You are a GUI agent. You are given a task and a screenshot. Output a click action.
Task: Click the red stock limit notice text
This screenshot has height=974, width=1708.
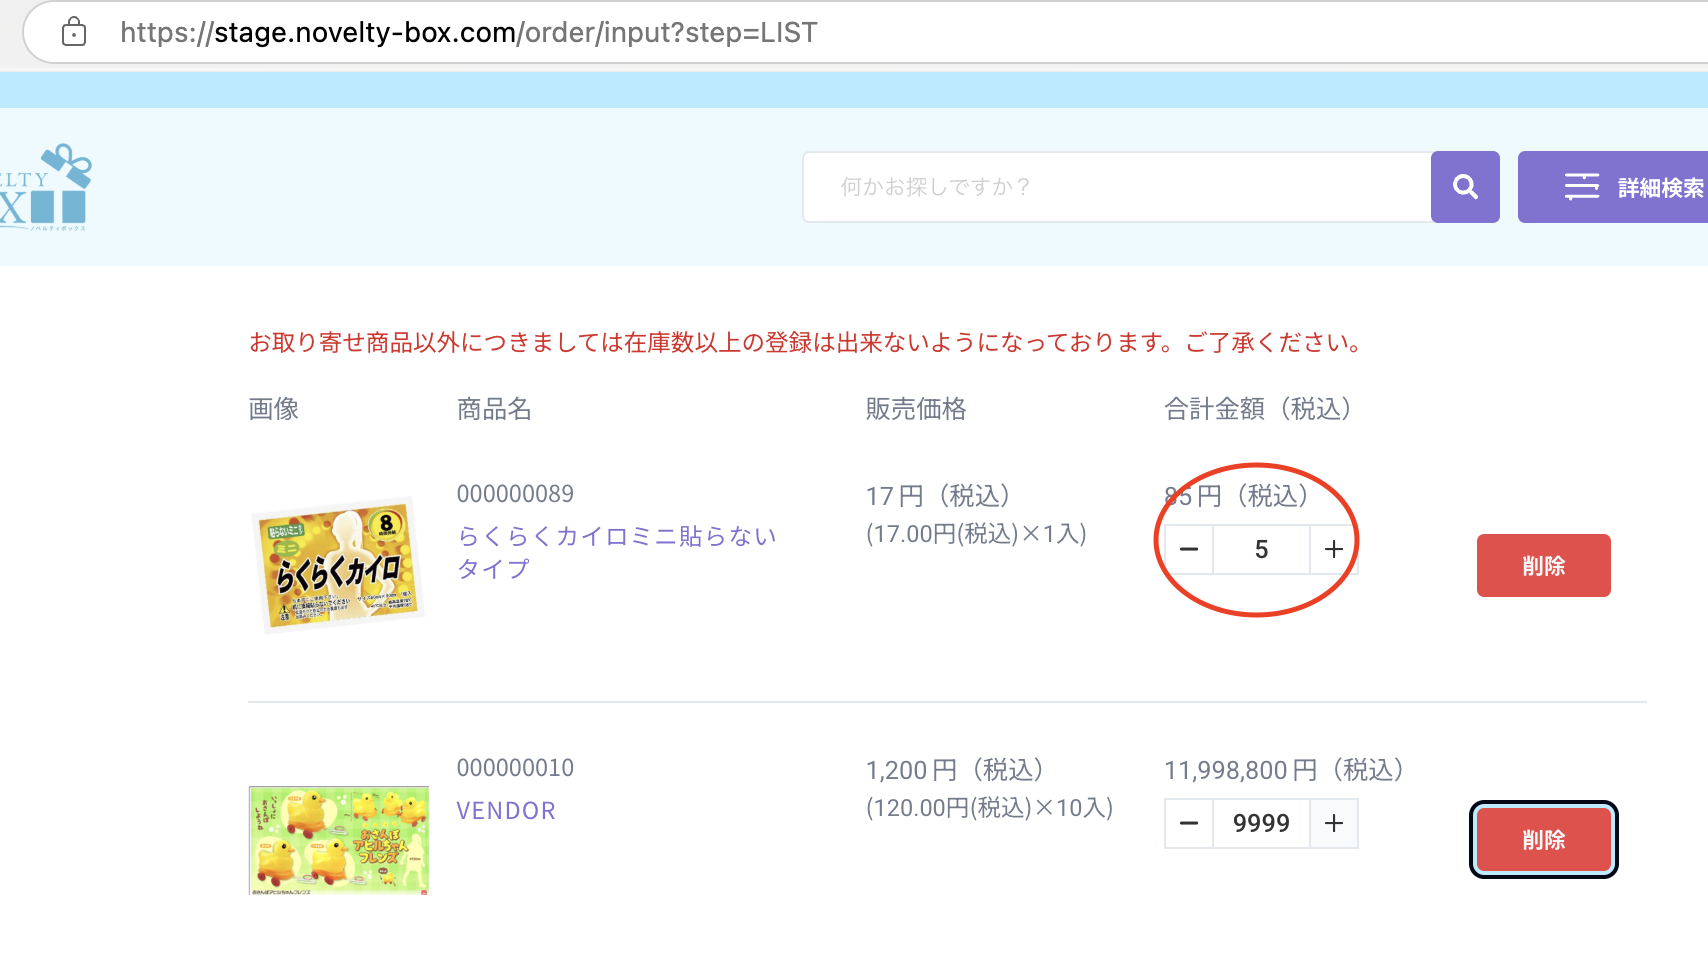pyautogui.click(x=806, y=343)
